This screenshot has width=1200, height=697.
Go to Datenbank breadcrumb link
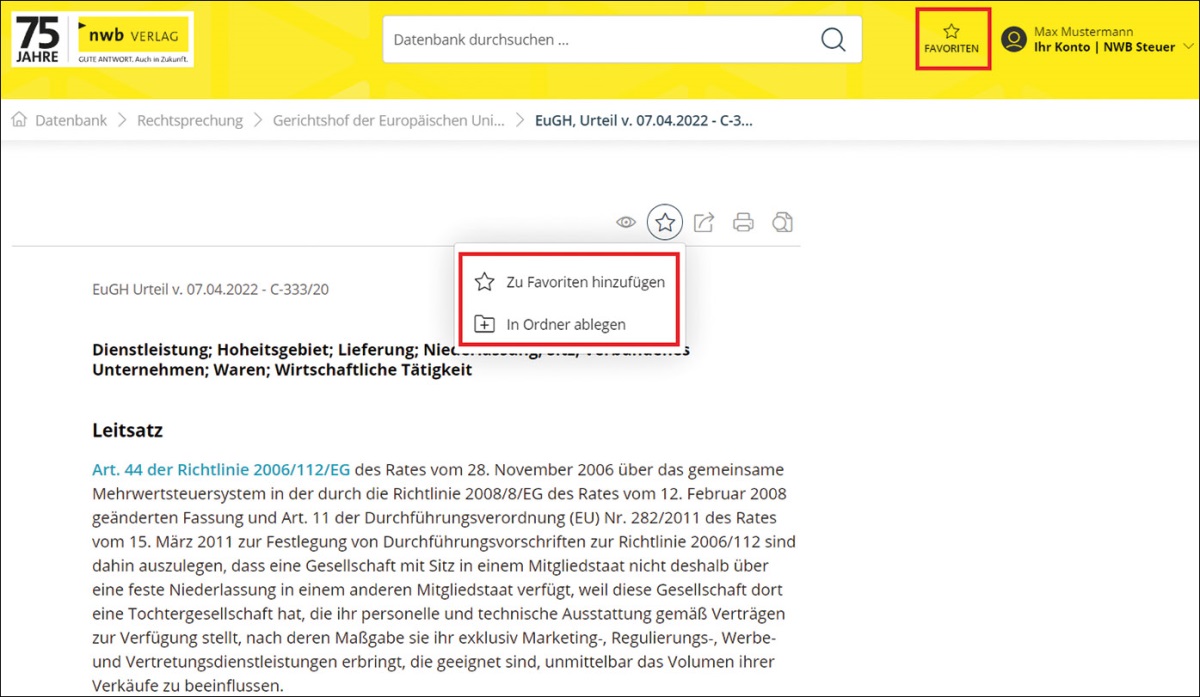click(x=71, y=120)
